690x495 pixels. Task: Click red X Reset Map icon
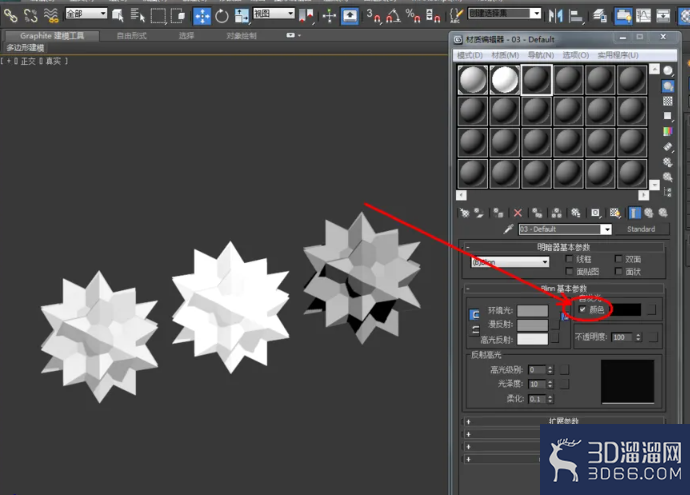[x=518, y=213]
